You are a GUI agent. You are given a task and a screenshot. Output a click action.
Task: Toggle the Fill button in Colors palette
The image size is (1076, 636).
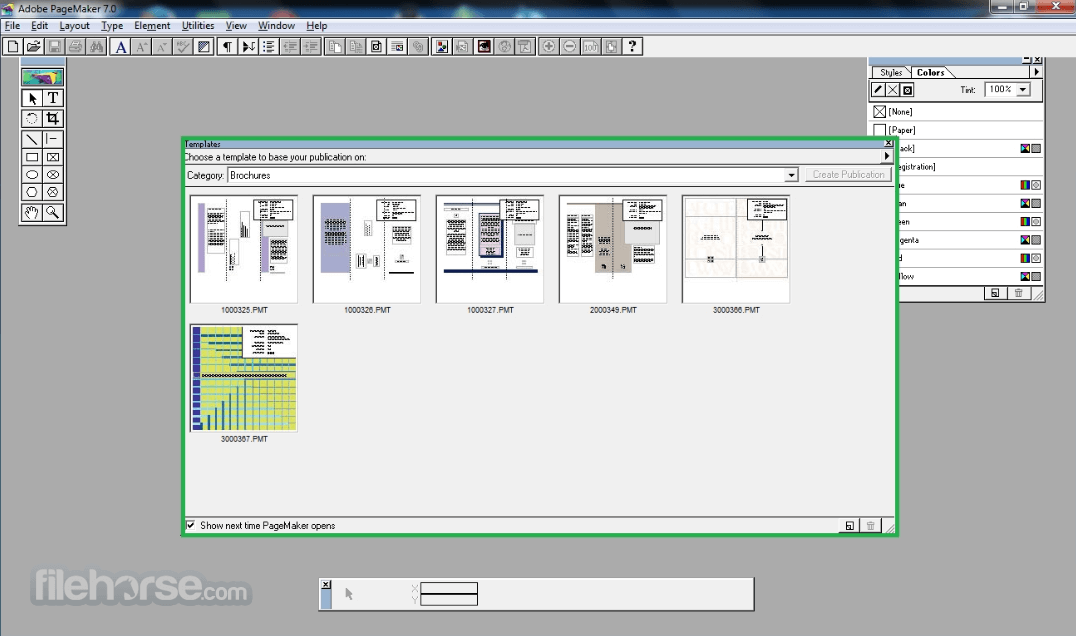click(893, 90)
